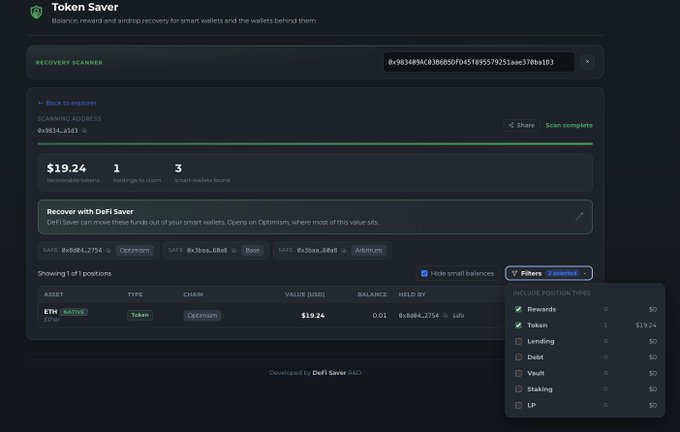
Task: Click the green scan progress bar
Action: tap(315, 144)
